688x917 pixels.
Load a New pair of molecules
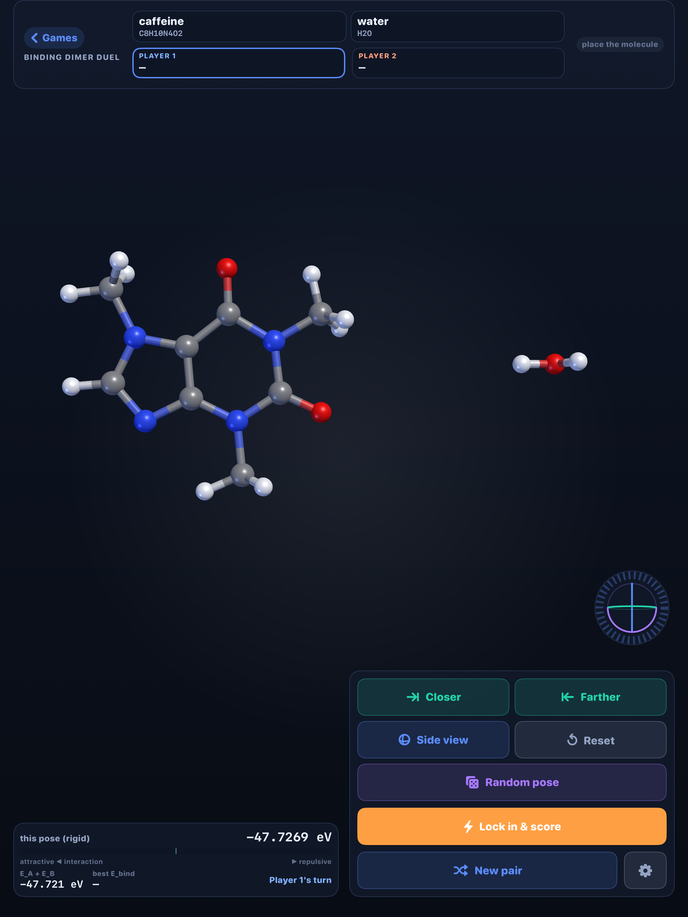[487, 870]
